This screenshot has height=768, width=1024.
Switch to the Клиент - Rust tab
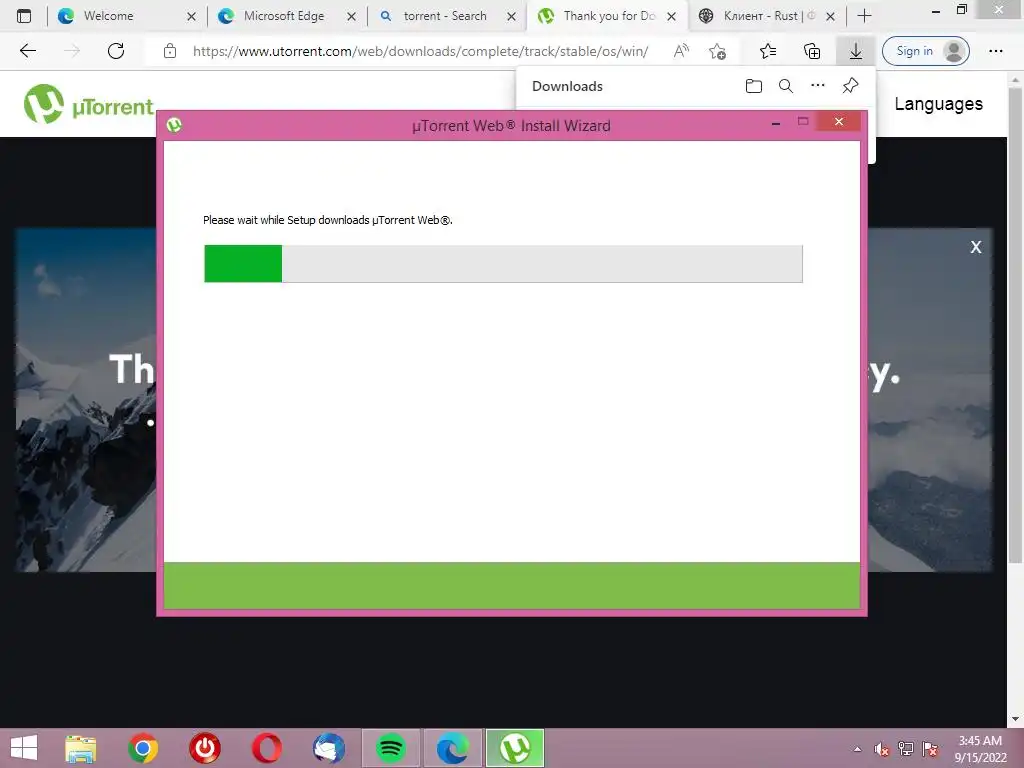point(769,16)
